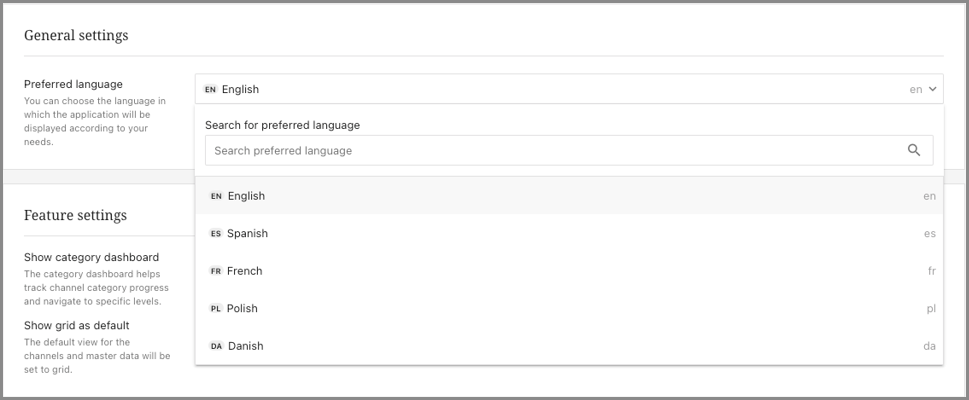
Task: Collapse the preferred language dropdown chevron
Action: pos(933,89)
